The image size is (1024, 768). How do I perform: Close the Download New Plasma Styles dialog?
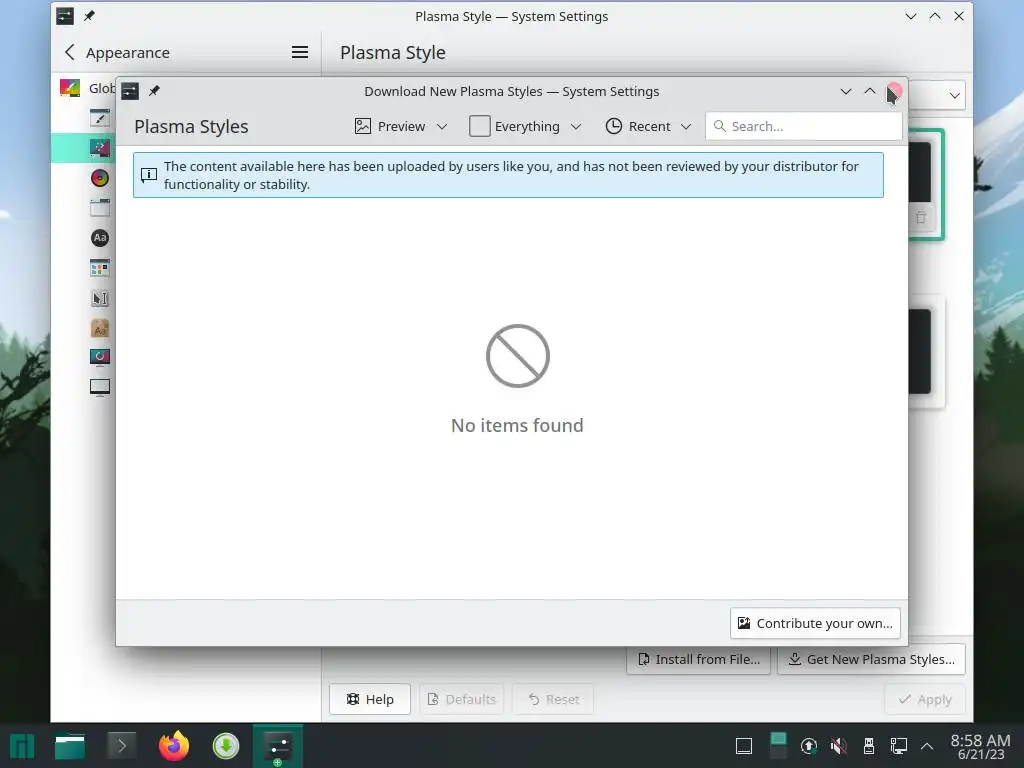(x=894, y=91)
